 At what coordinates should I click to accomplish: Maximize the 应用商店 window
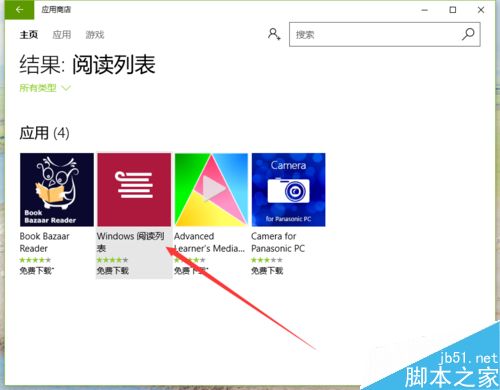point(453,10)
